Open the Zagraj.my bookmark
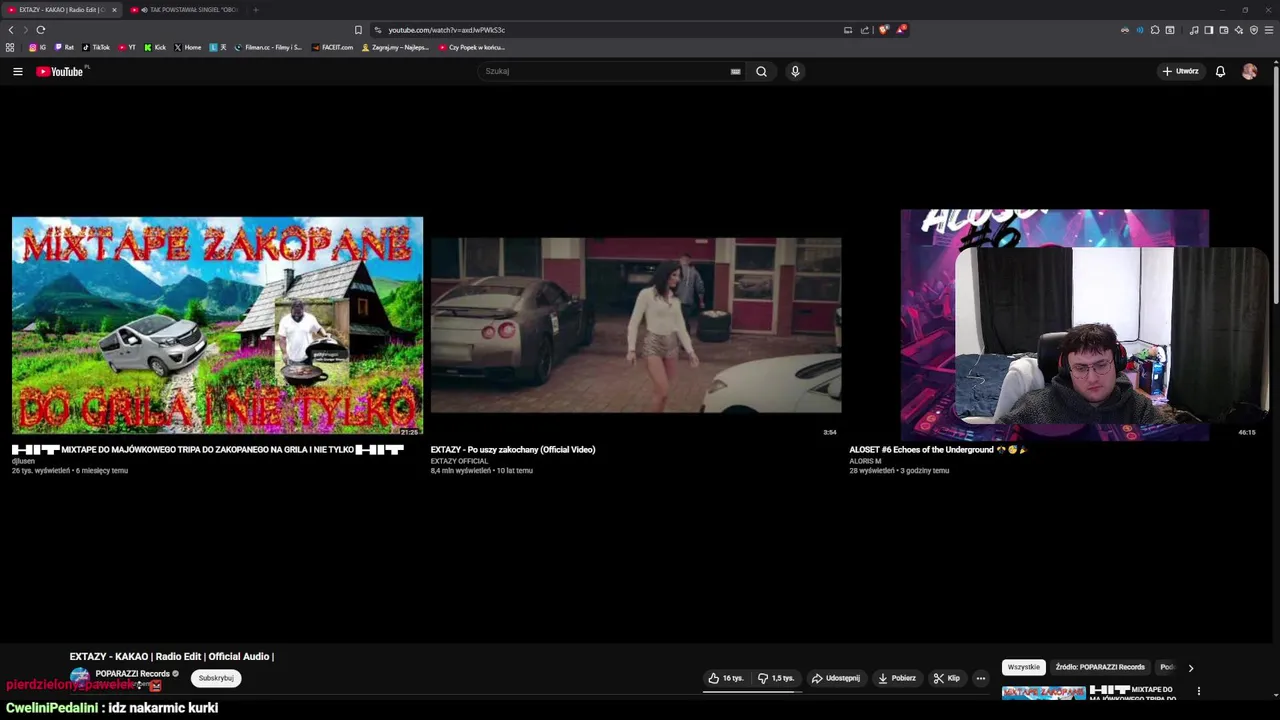 point(395,47)
